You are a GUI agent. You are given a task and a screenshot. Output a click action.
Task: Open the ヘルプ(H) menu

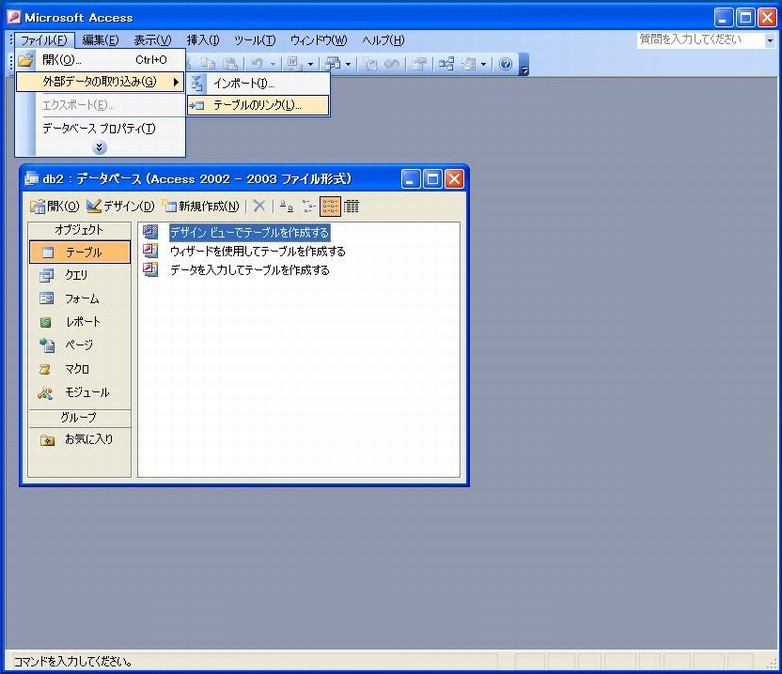coord(383,40)
